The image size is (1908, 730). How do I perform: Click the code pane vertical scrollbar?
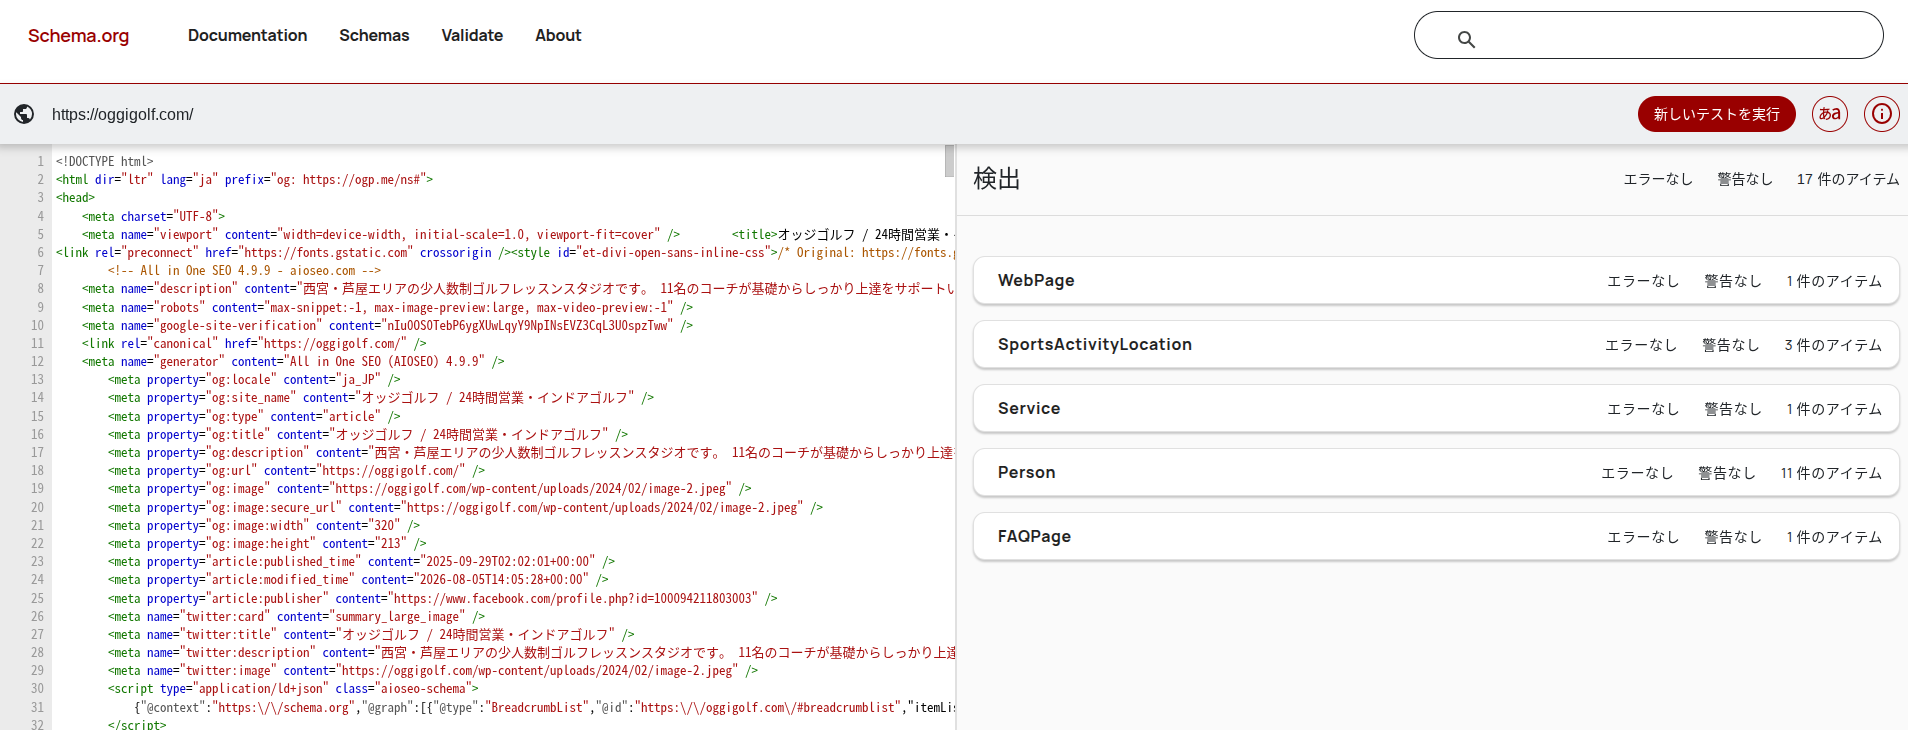coord(949,161)
